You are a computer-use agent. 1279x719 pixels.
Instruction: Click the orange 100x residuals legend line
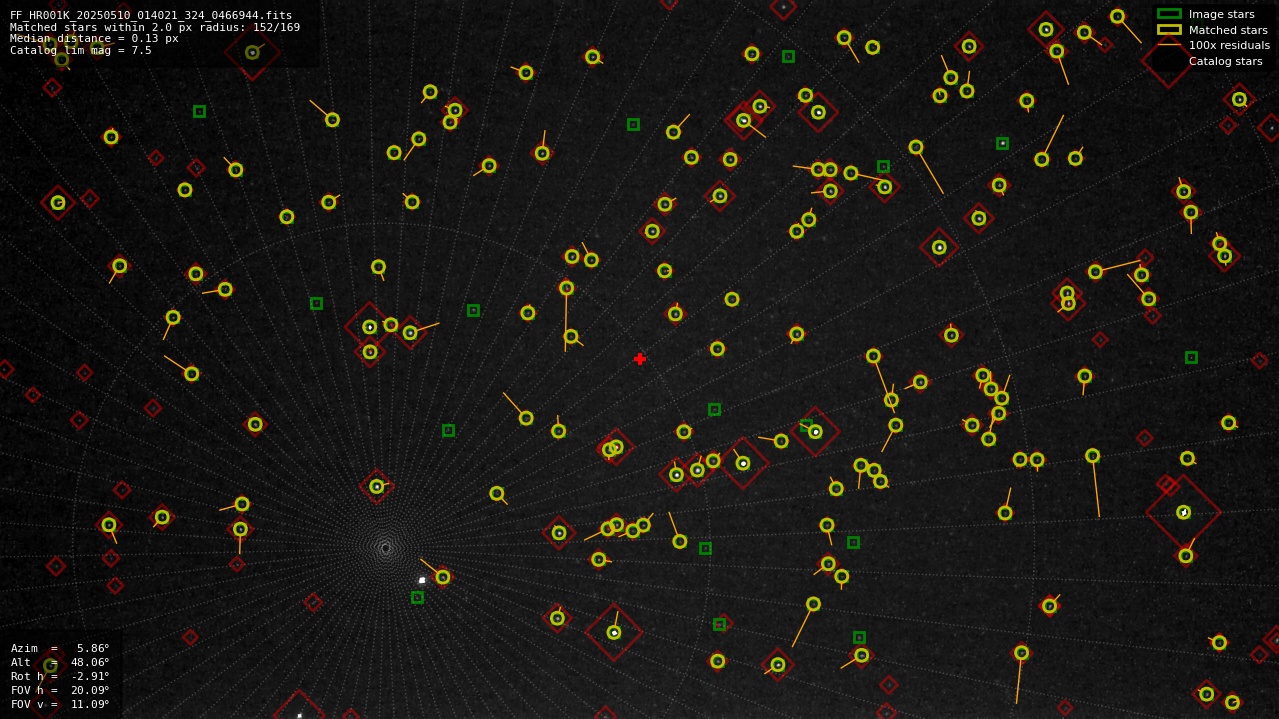click(x=1169, y=45)
